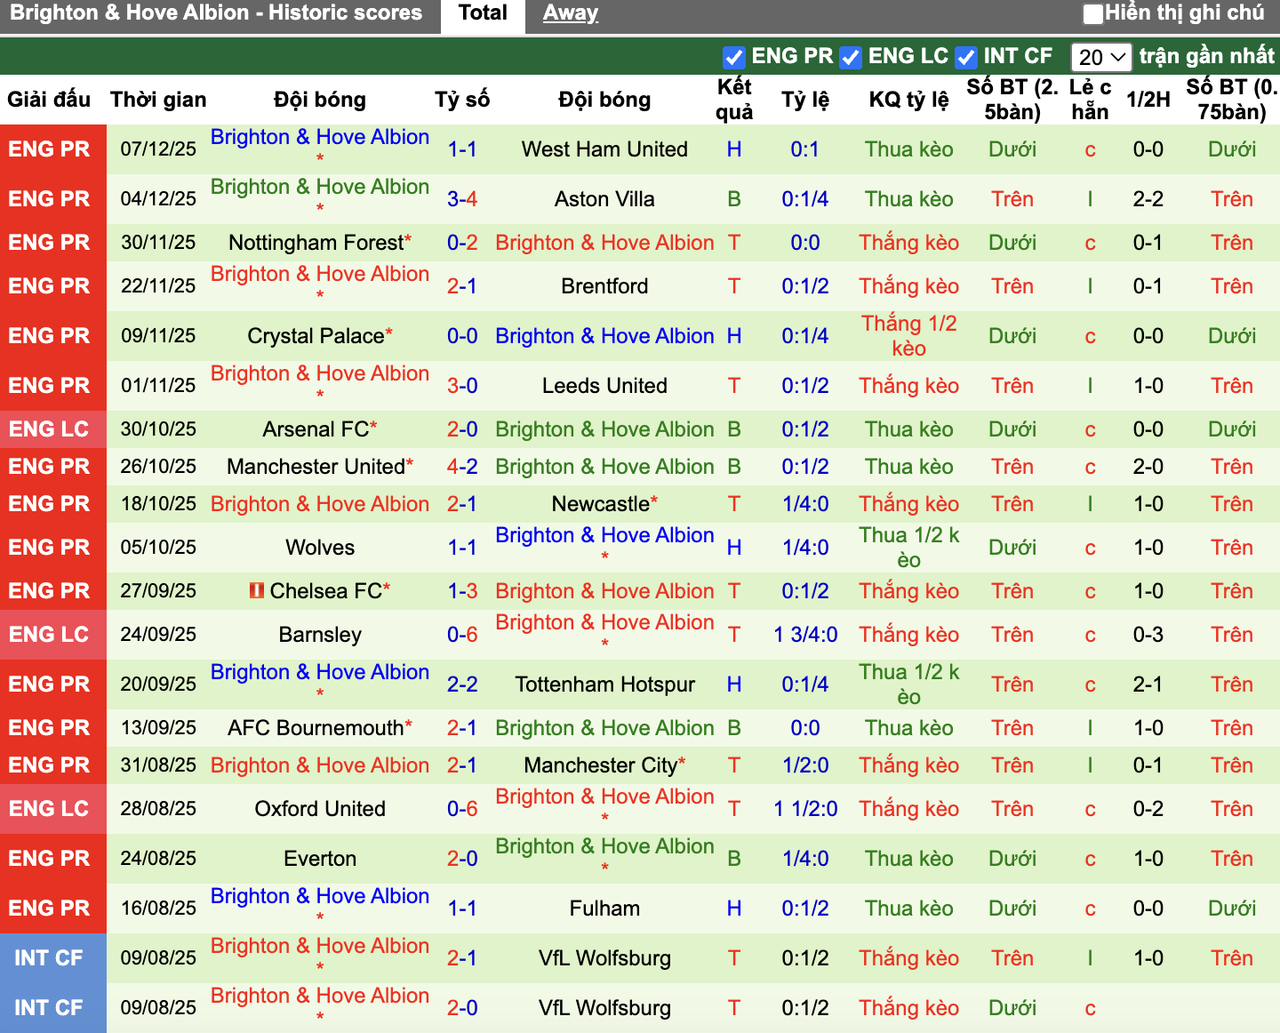Click the 0:1 odds in West Ham row
Screen dimensions: 1280x1033
[x=805, y=149]
